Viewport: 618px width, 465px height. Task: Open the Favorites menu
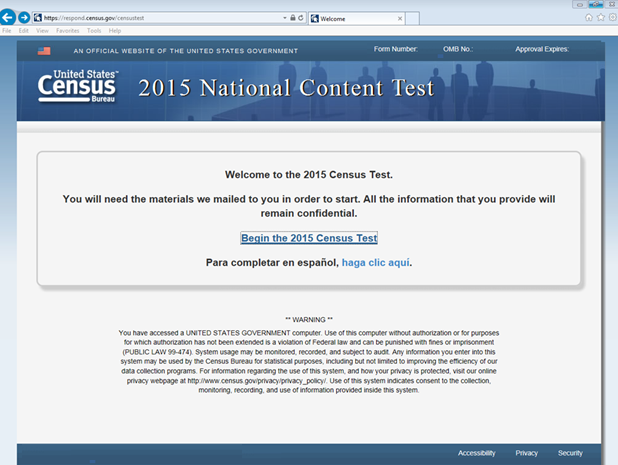(x=67, y=31)
